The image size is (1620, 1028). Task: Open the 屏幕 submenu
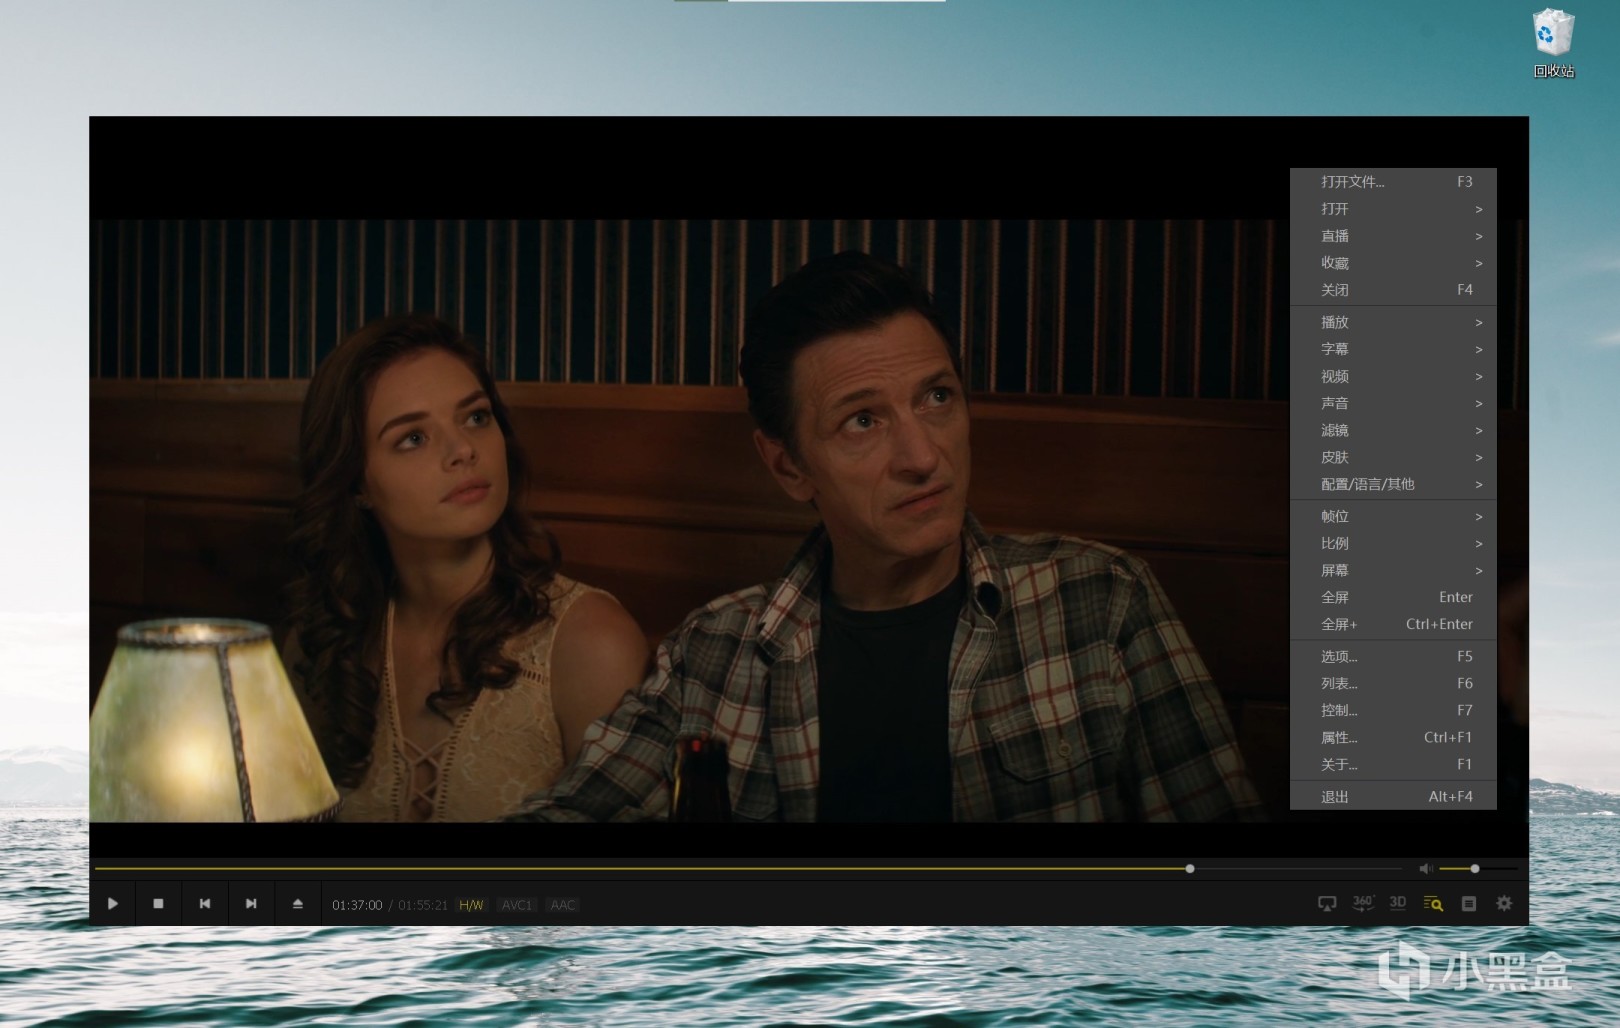pyautogui.click(x=1393, y=570)
